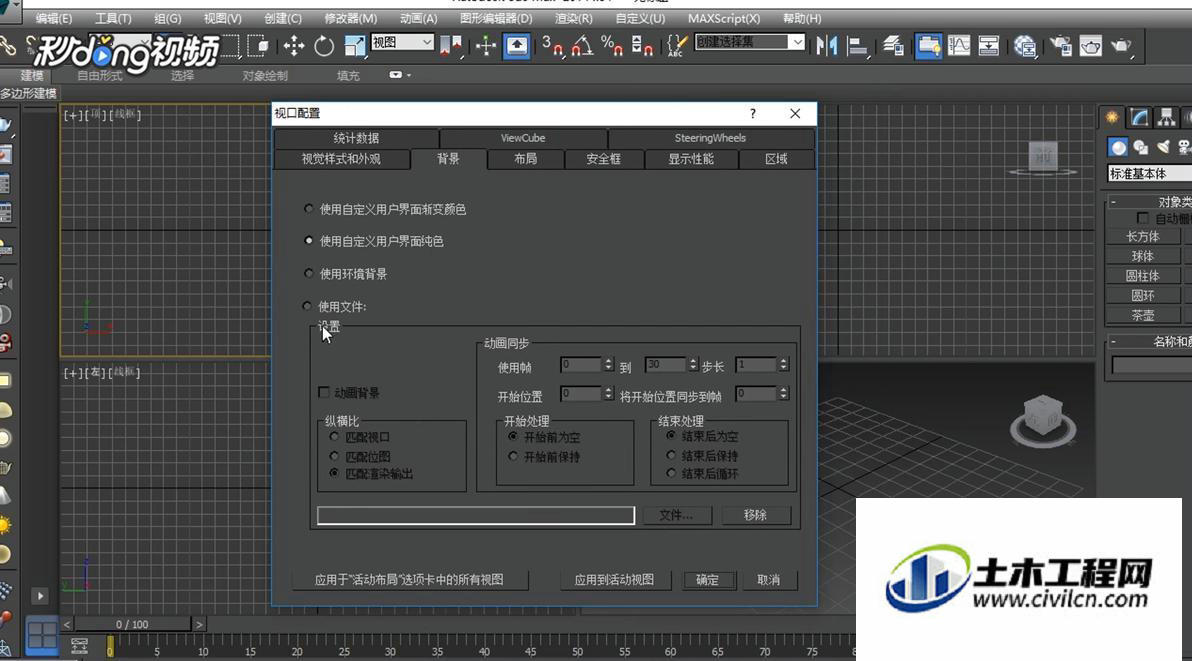Toggle the Keyboard Shortcut Override button
Viewport: 1192px width, 661px height.
click(x=516, y=46)
